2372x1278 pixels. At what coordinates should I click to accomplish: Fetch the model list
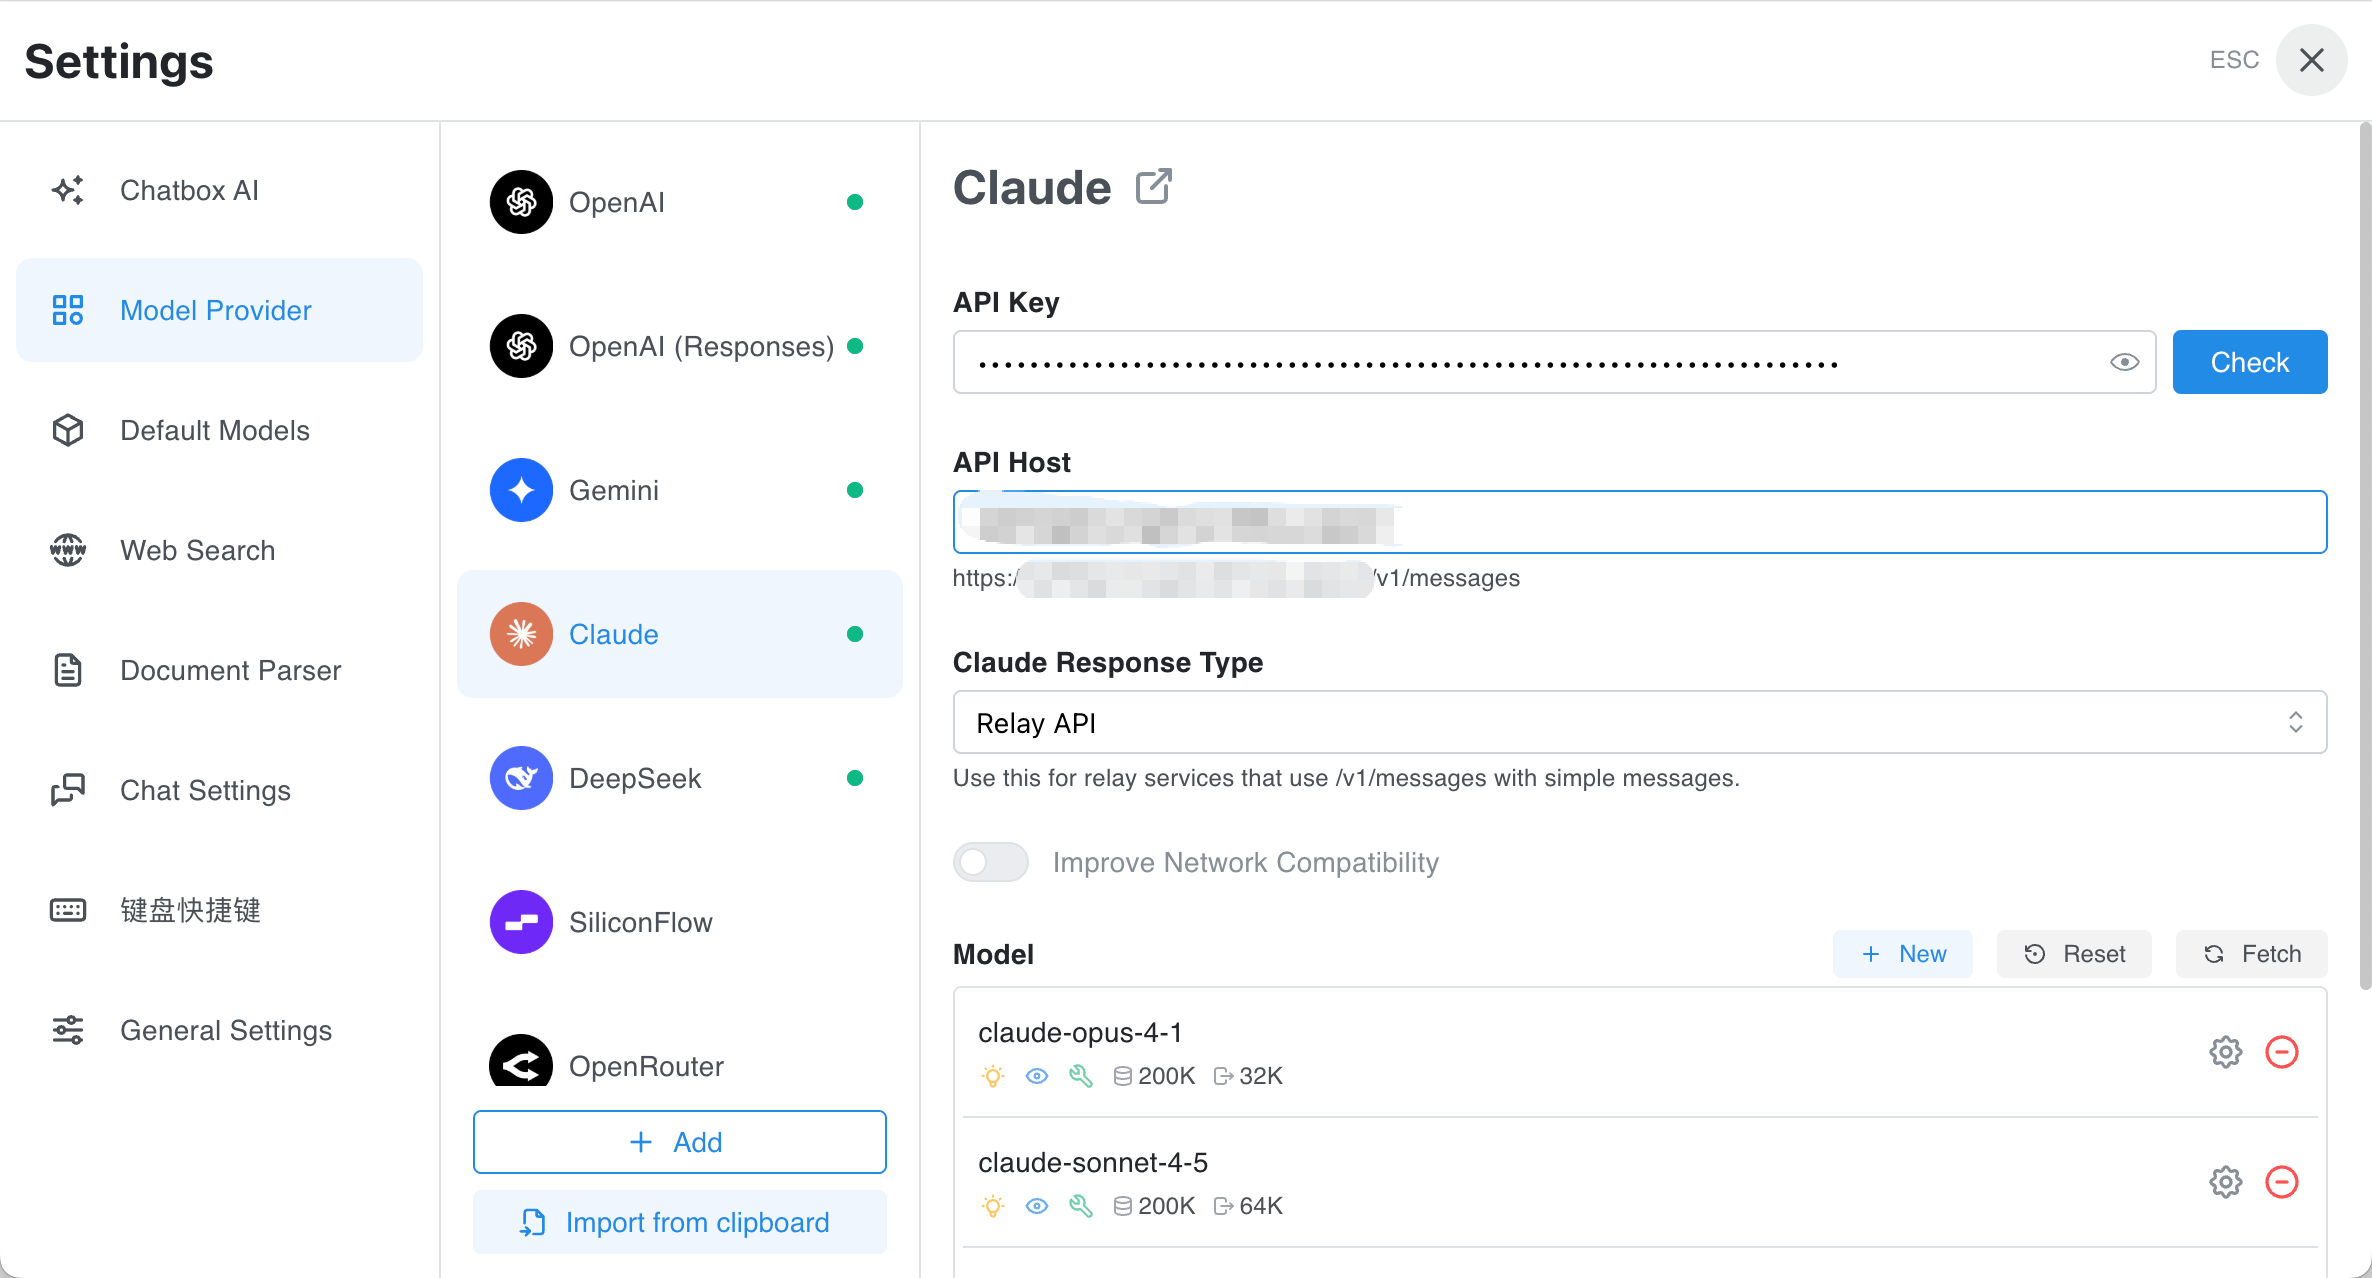click(x=2252, y=954)
